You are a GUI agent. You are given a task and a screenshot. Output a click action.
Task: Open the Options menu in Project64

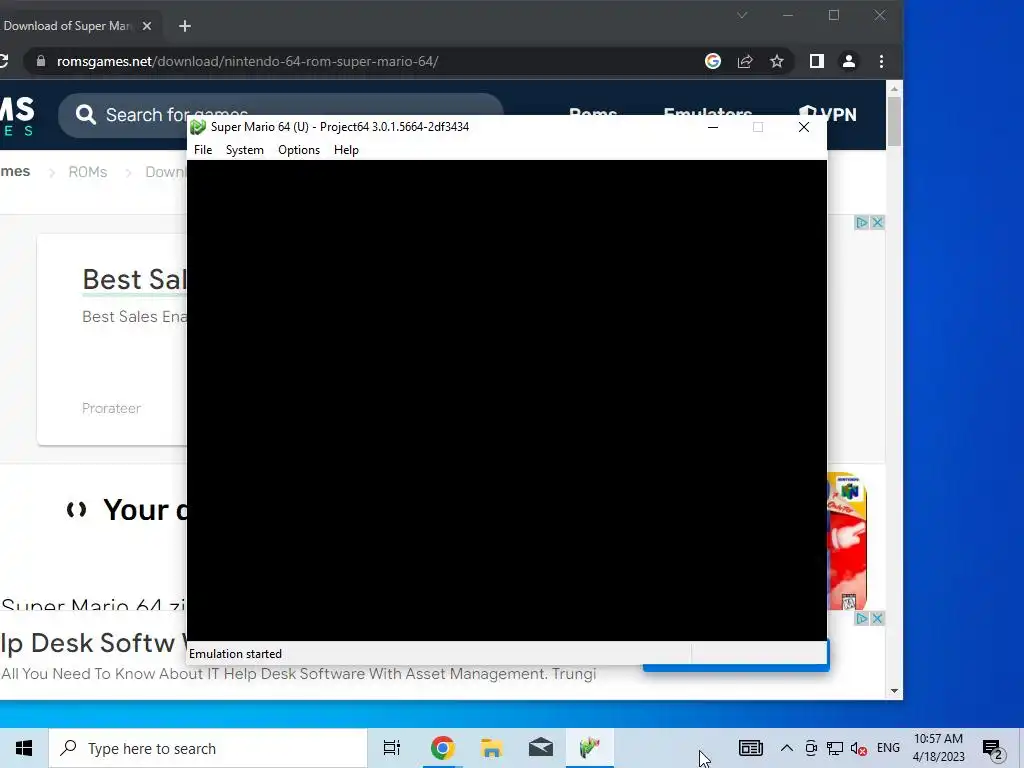point(299,150)
